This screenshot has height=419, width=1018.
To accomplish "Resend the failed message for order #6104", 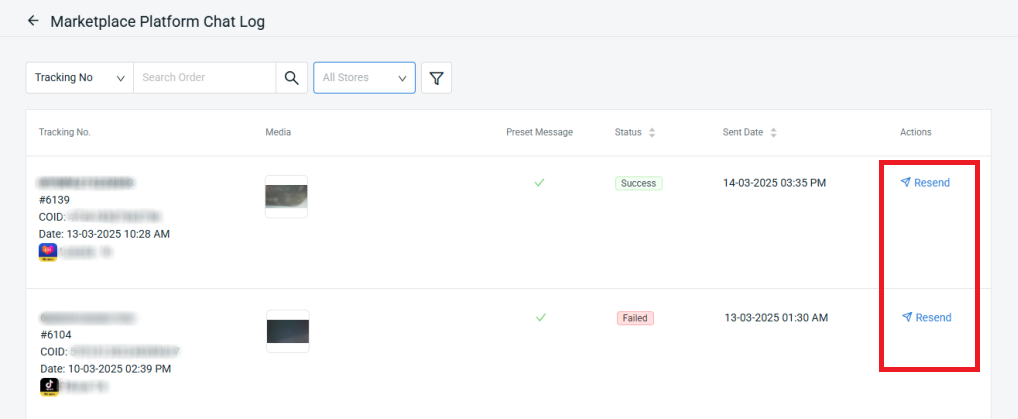I will click(x=926, y=317).
